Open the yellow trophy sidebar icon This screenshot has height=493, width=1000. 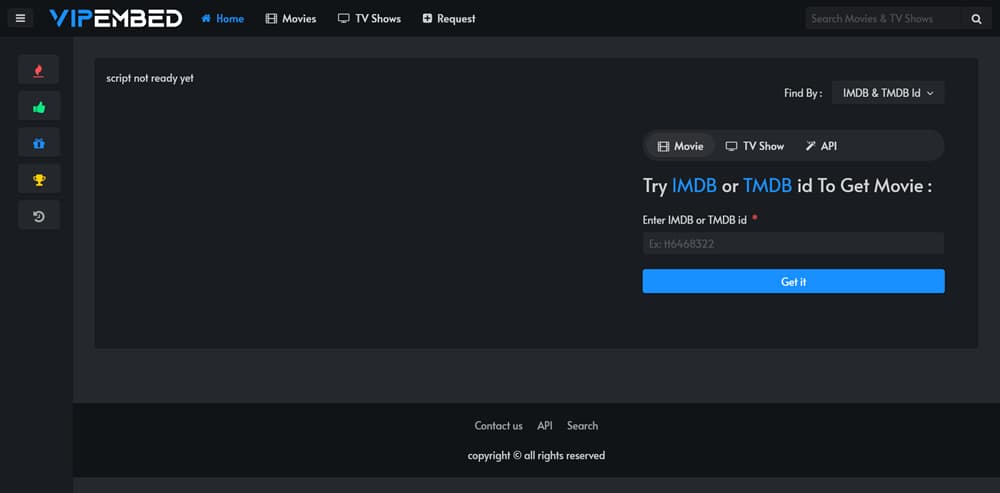click(39, 179)
